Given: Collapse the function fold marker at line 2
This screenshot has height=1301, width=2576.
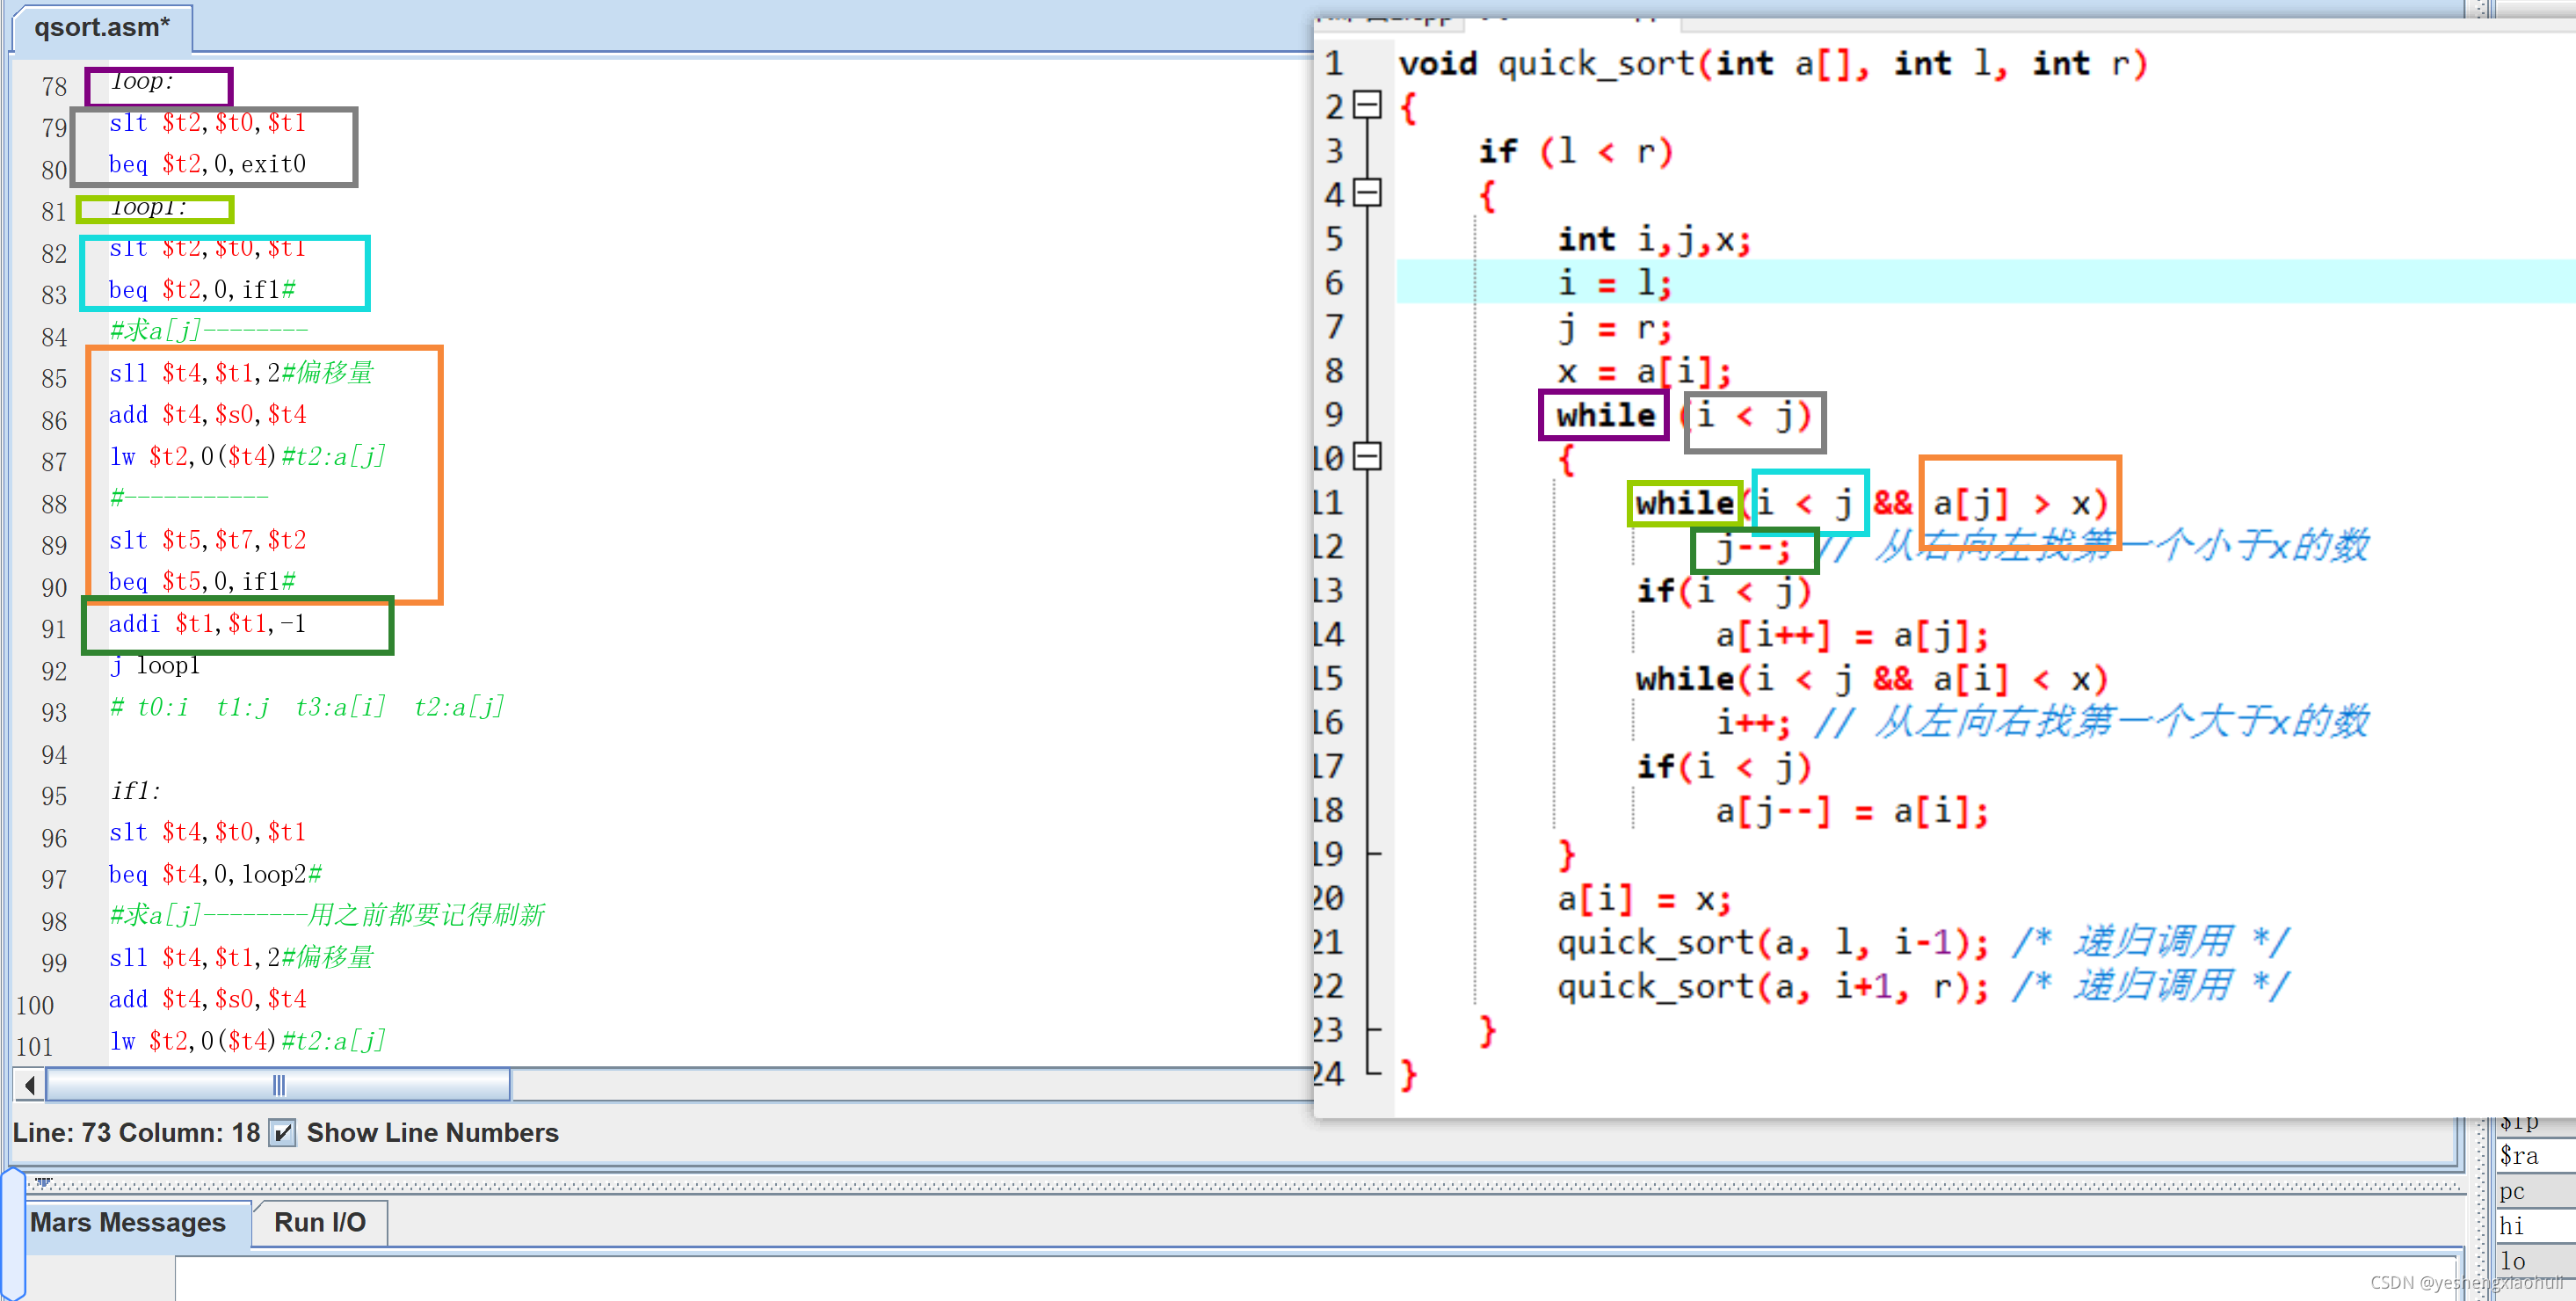Looking at the screenshot, I should pyautogui.click(x=1367, y=105).
